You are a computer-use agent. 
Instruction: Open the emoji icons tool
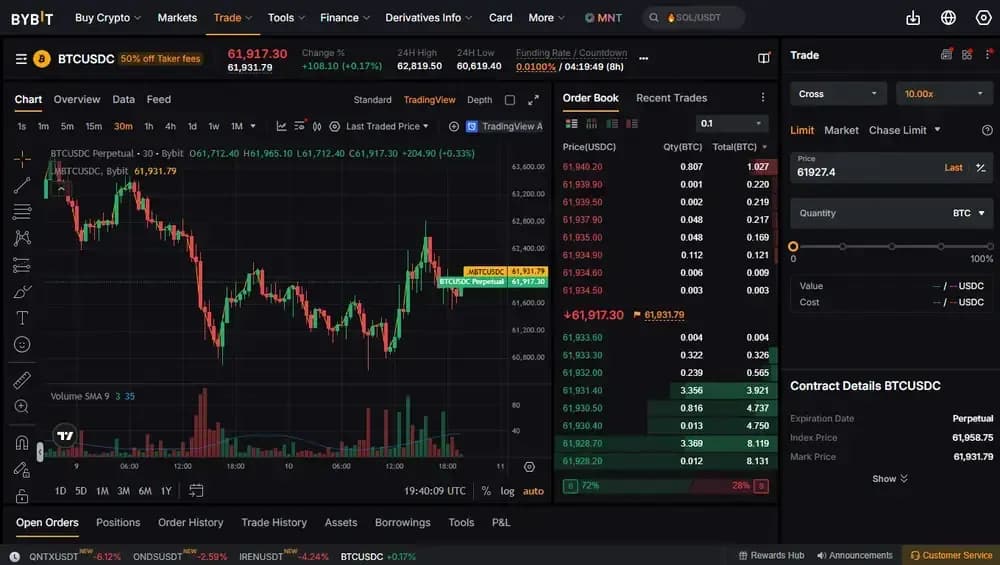click(22, 344)
